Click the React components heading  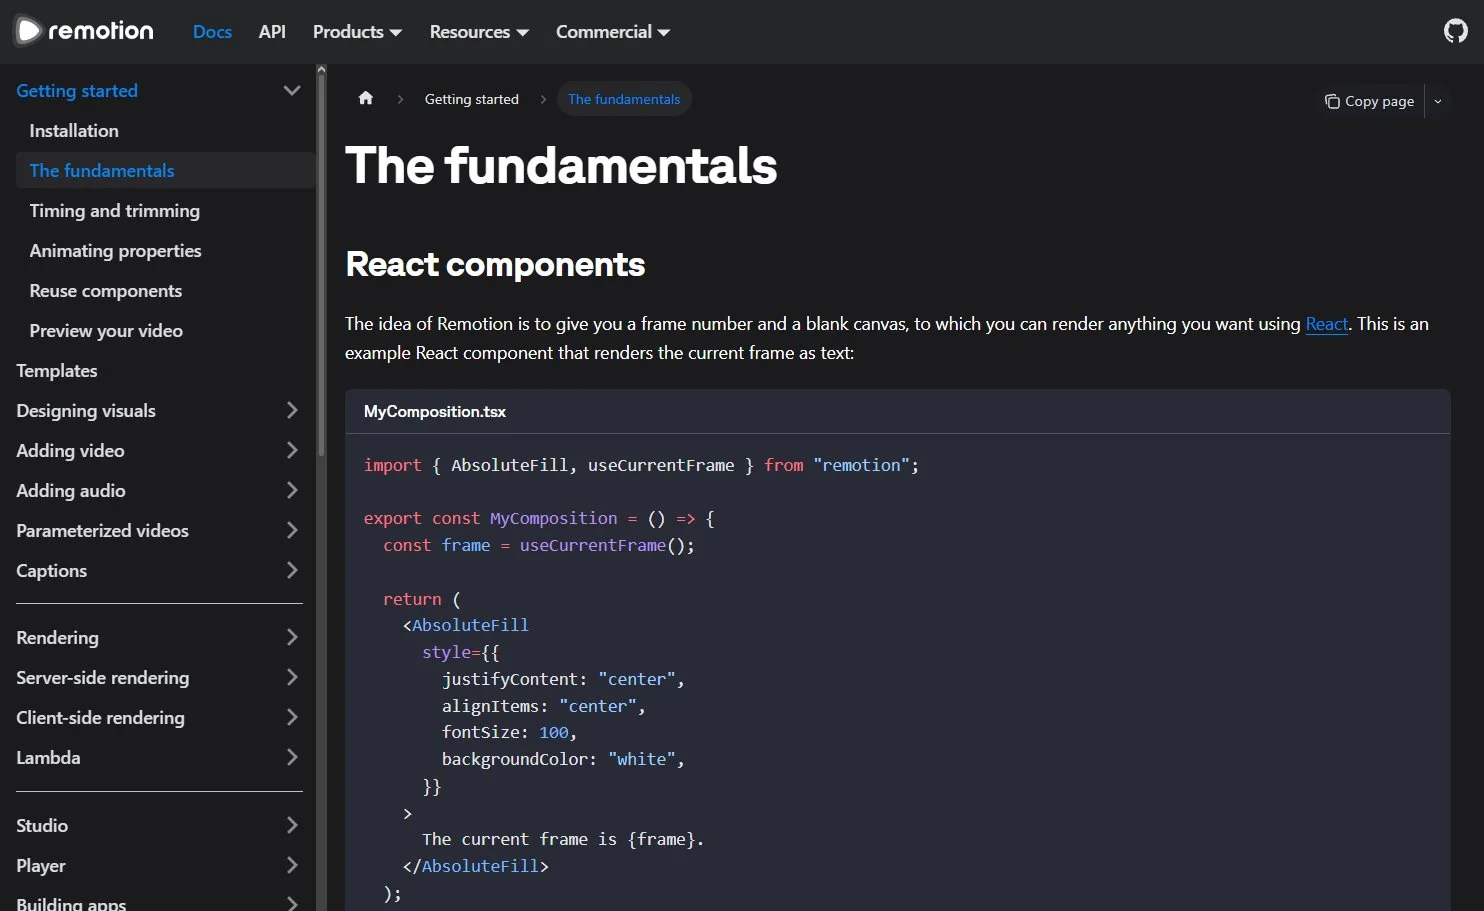pyautogui.click(x=495, y=264)
